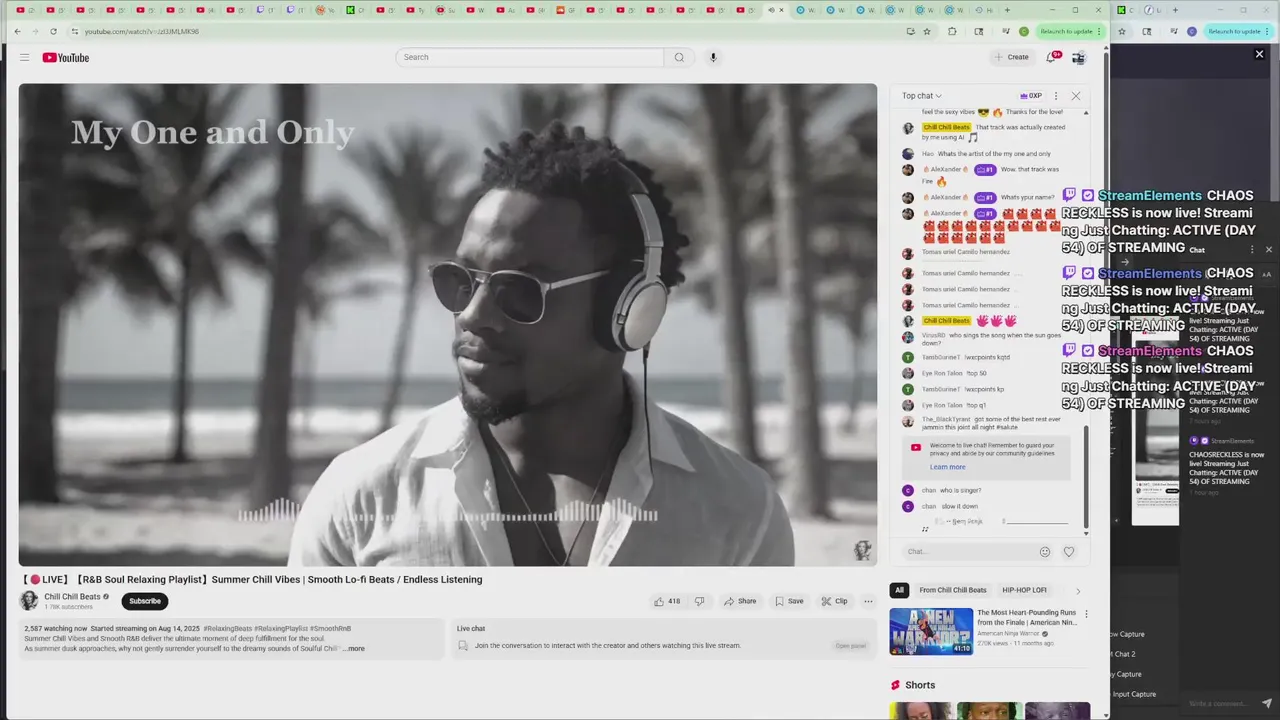
Task: Expand description with ...more
Action: [354, 649]
